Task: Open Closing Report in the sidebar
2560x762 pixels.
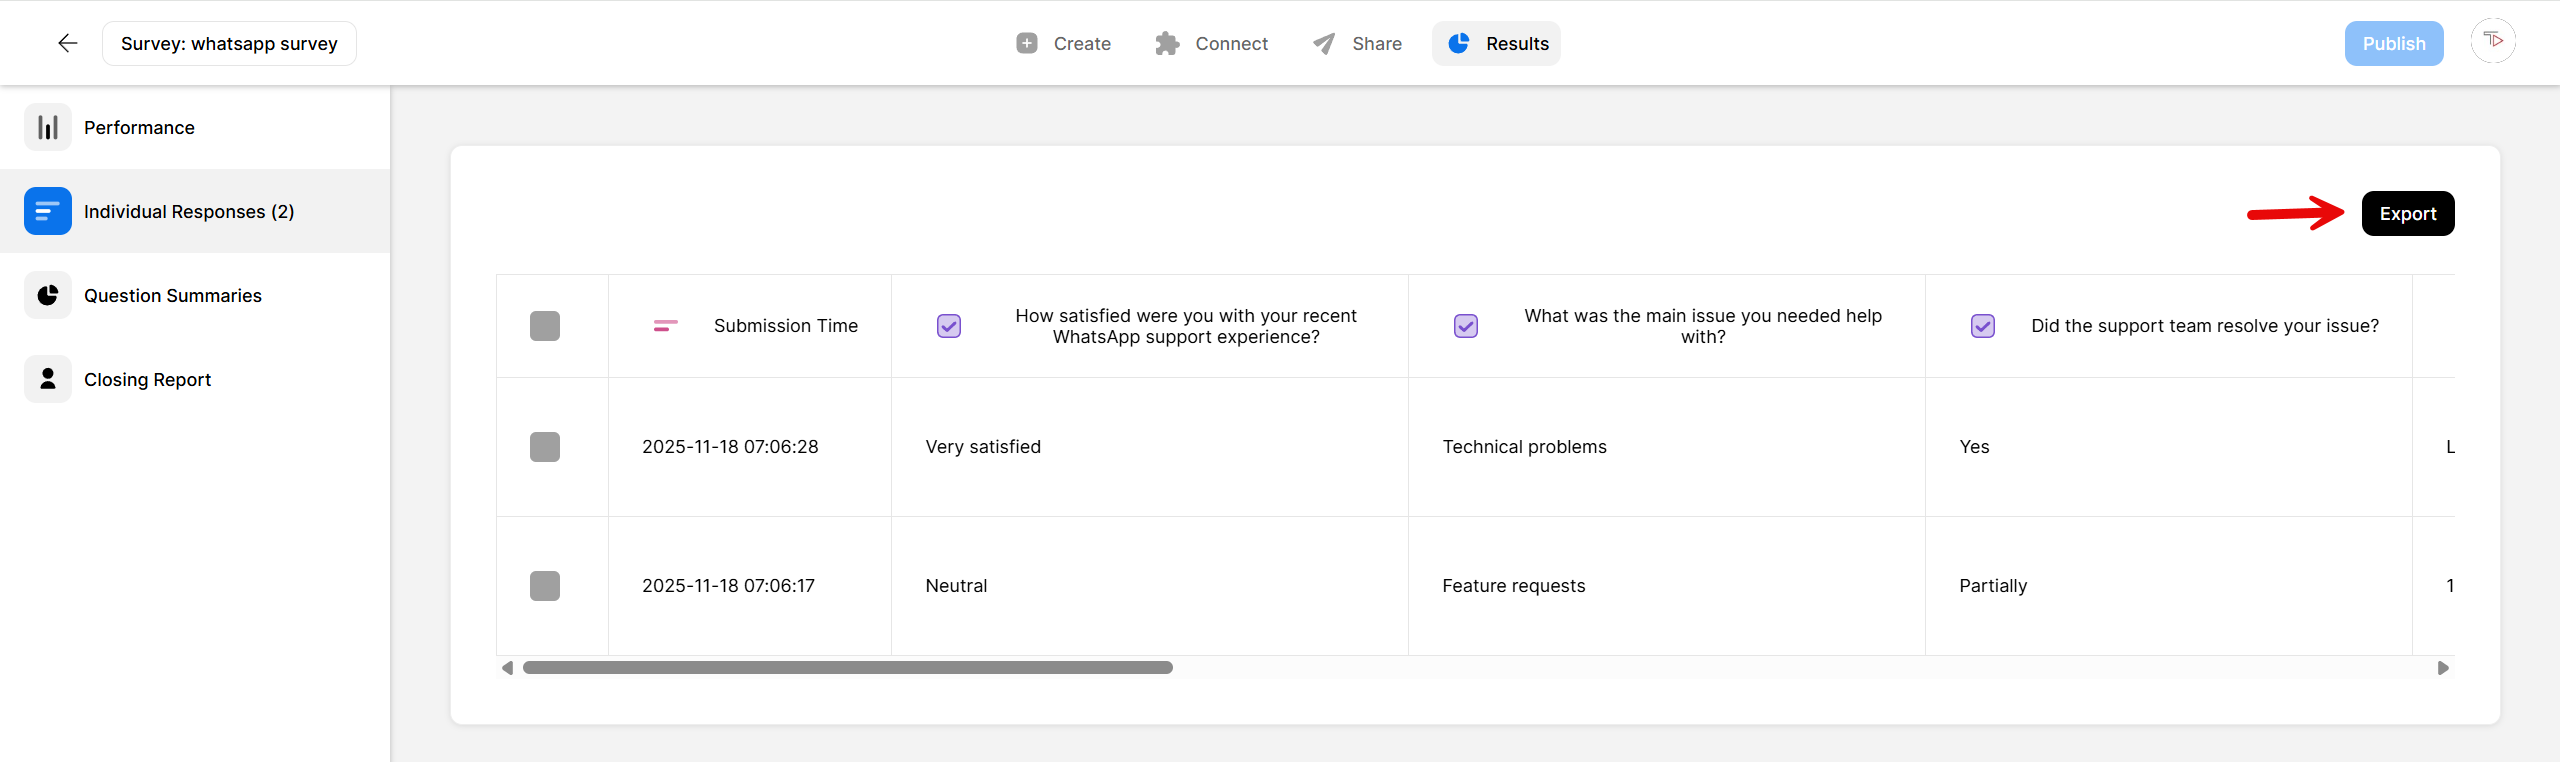Action: pos(195,379)
